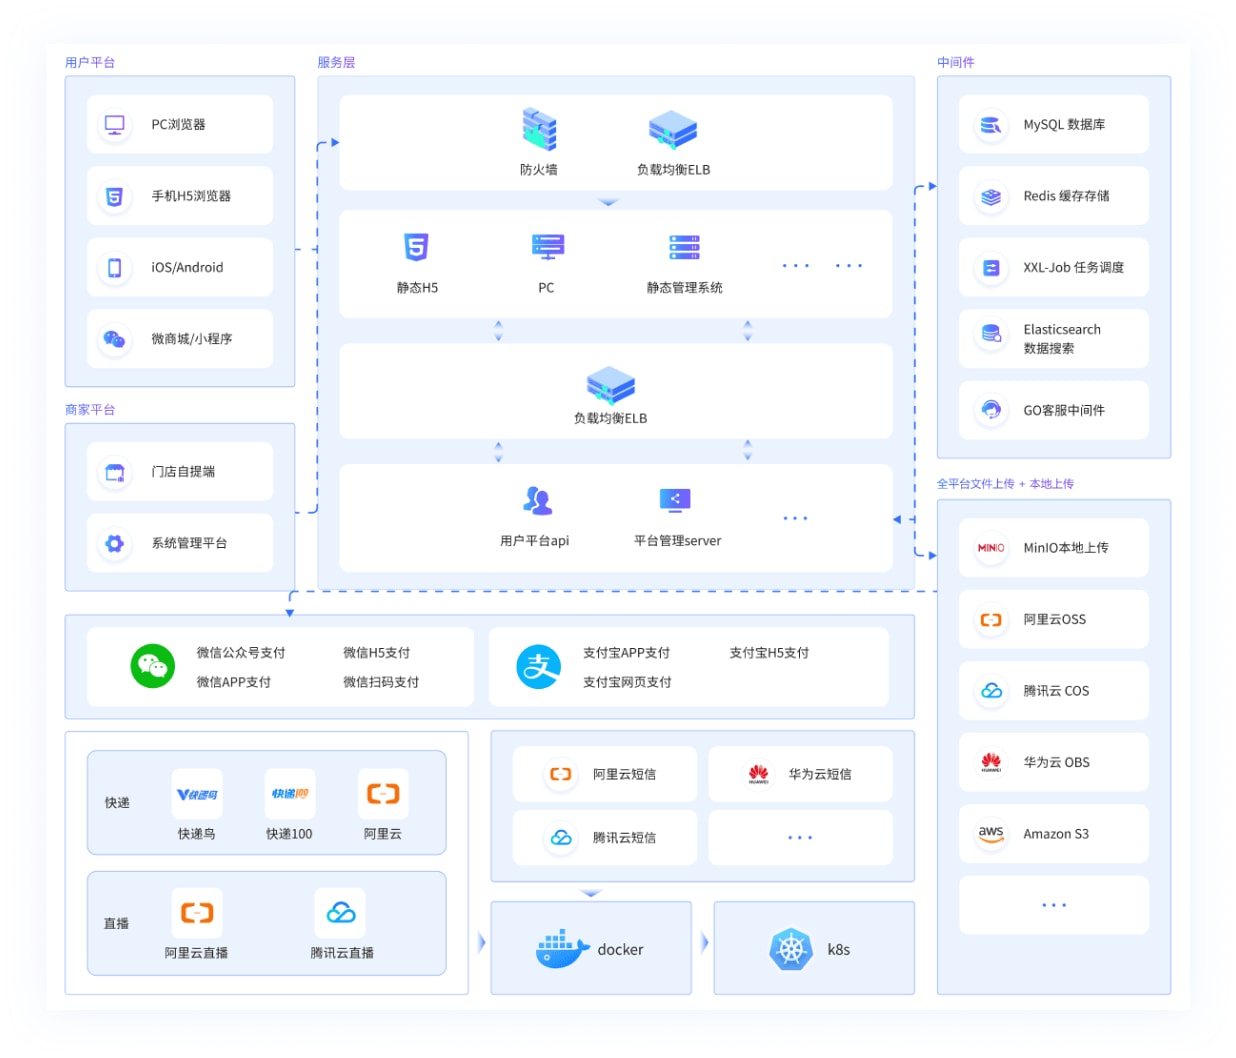Click the 腾讯云直播 cloud icon
The width and height of the screenshot is (1236, 1058).
(x=341, y=913)
